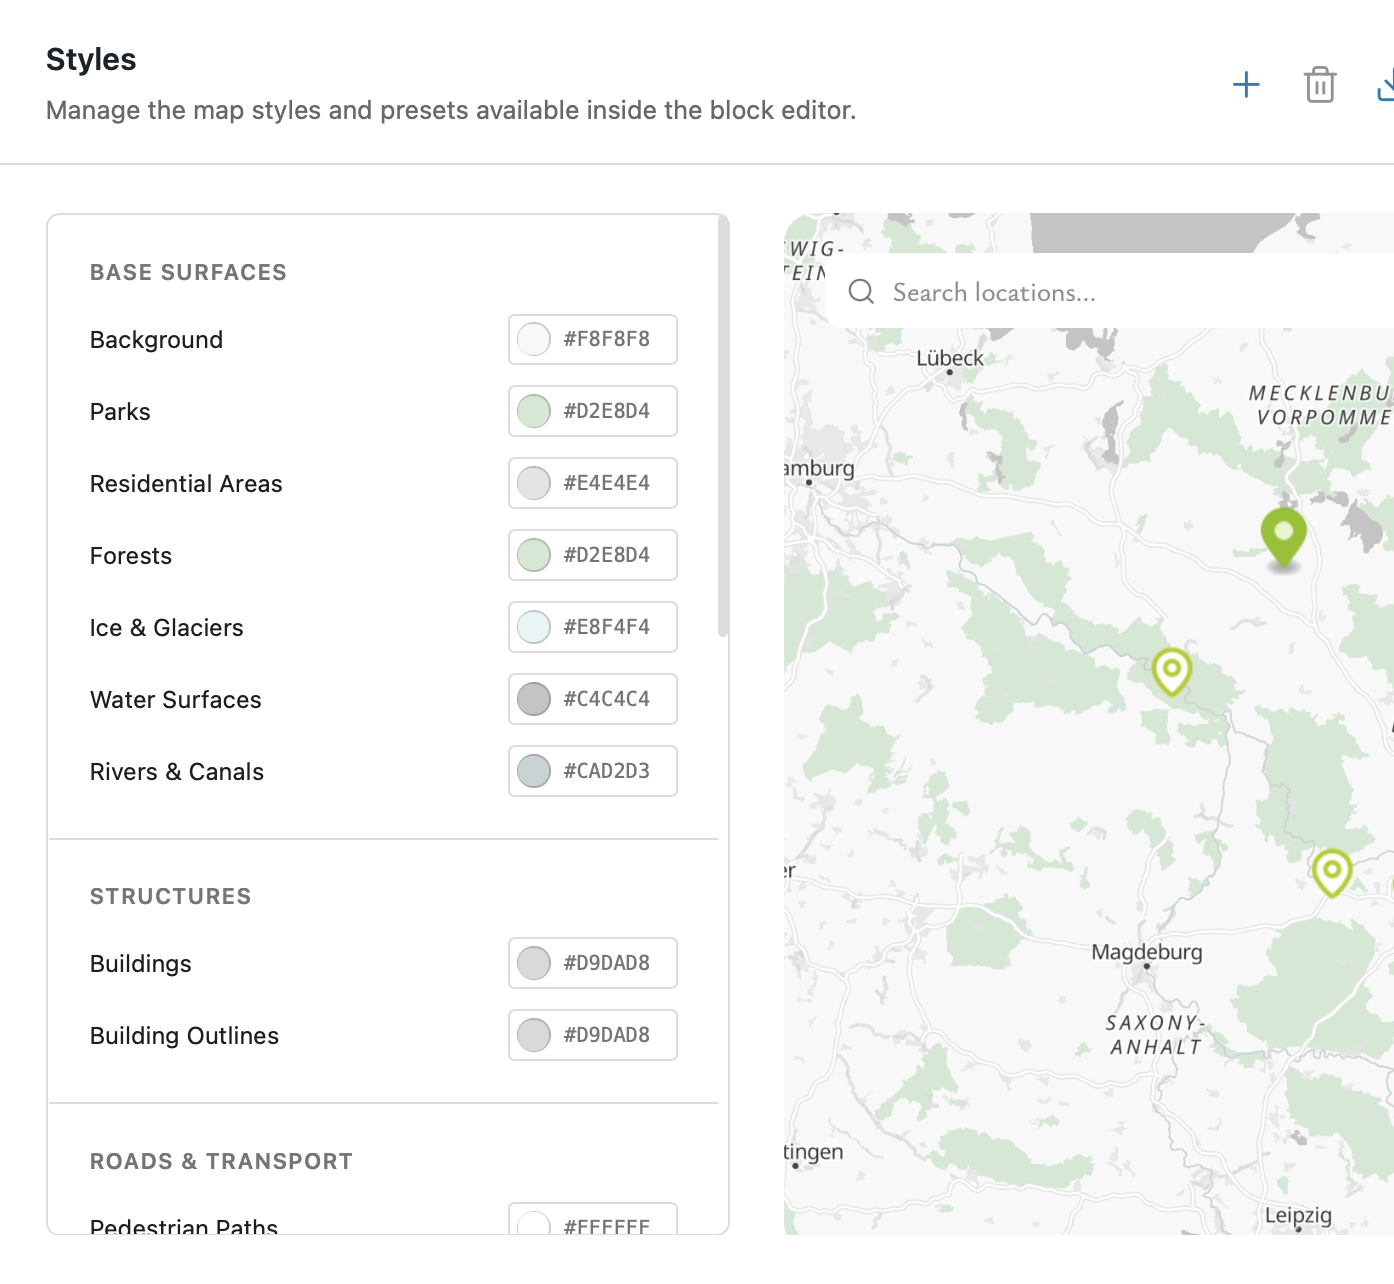This screenshot has width=1394, height=1284.
Task: Select the outlined pin at right map edge
Action: [x=1332, y=871]
